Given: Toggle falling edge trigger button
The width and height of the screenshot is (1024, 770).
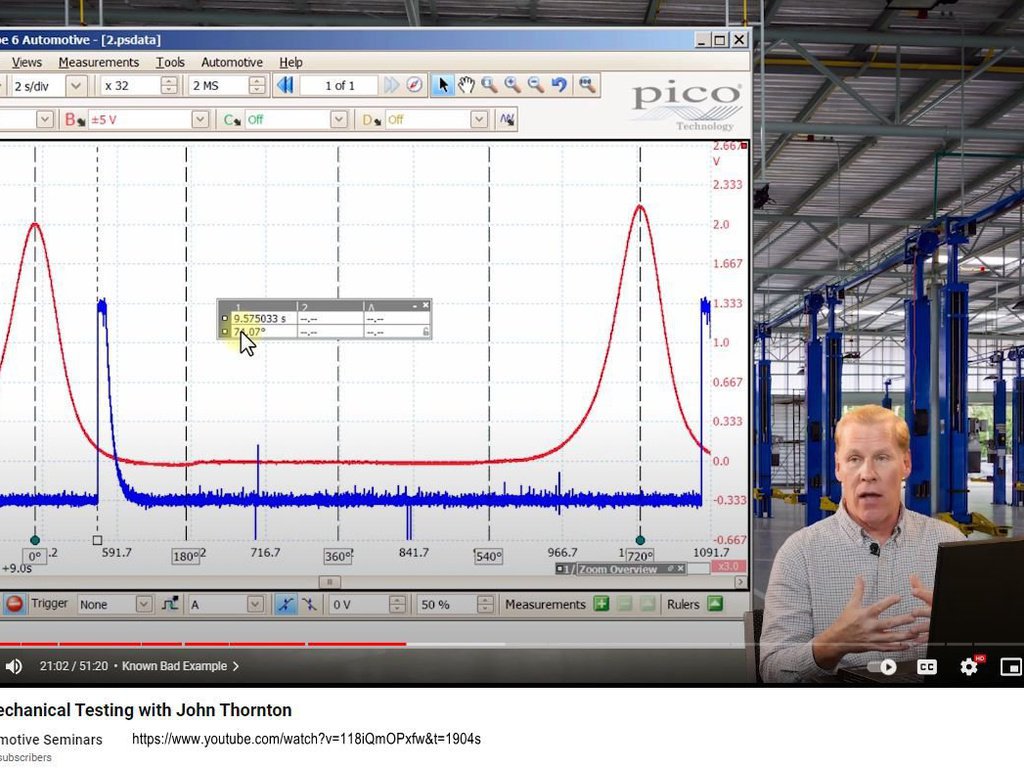Looking at the screenshot, I should point(309,604).
